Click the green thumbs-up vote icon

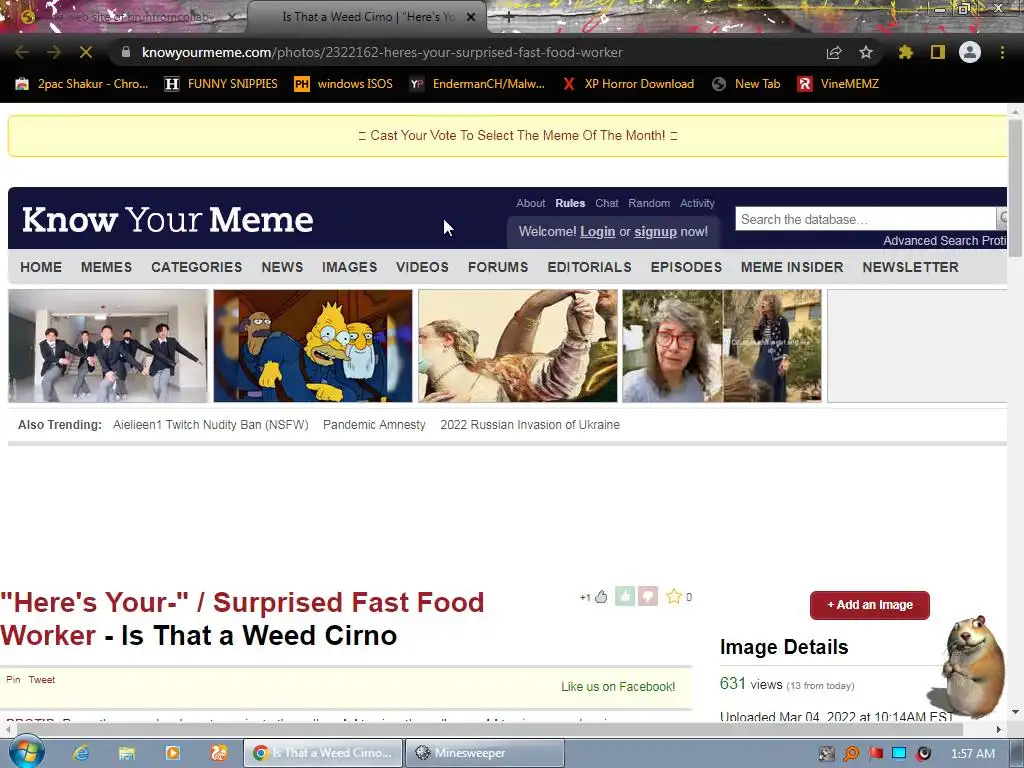coord(625,596)
